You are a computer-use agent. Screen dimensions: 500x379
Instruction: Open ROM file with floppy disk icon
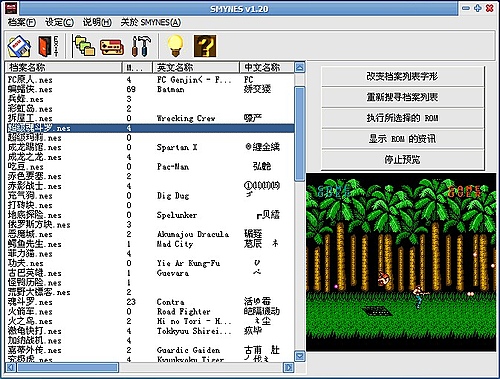(x=19, y=46)
